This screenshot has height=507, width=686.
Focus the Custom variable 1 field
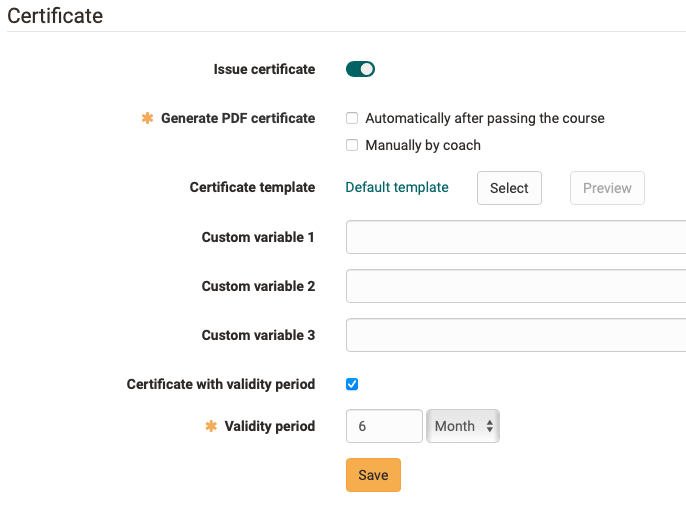coord(516,237)
